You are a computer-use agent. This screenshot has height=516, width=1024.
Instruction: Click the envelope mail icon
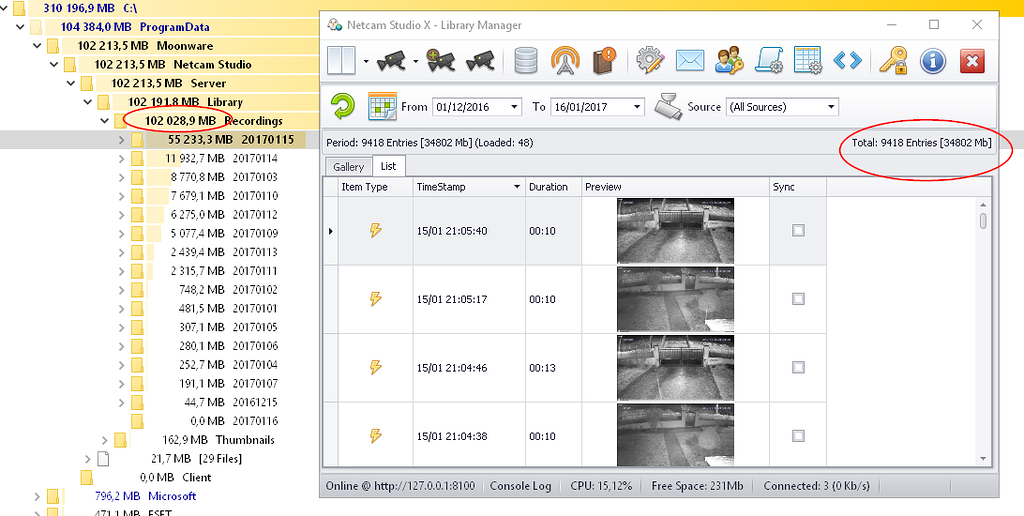690,61
